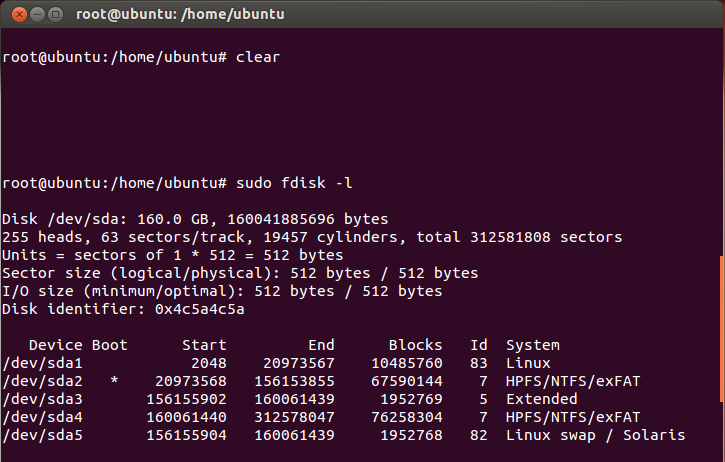
Task: Close the terminal window
Action: tap(14, 14)
